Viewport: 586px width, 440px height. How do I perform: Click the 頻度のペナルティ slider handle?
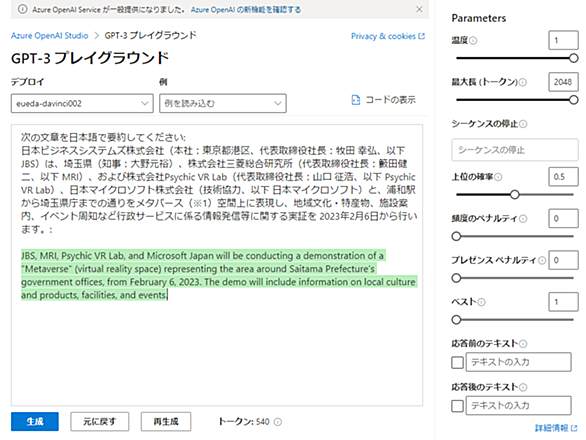coord(456,236)
